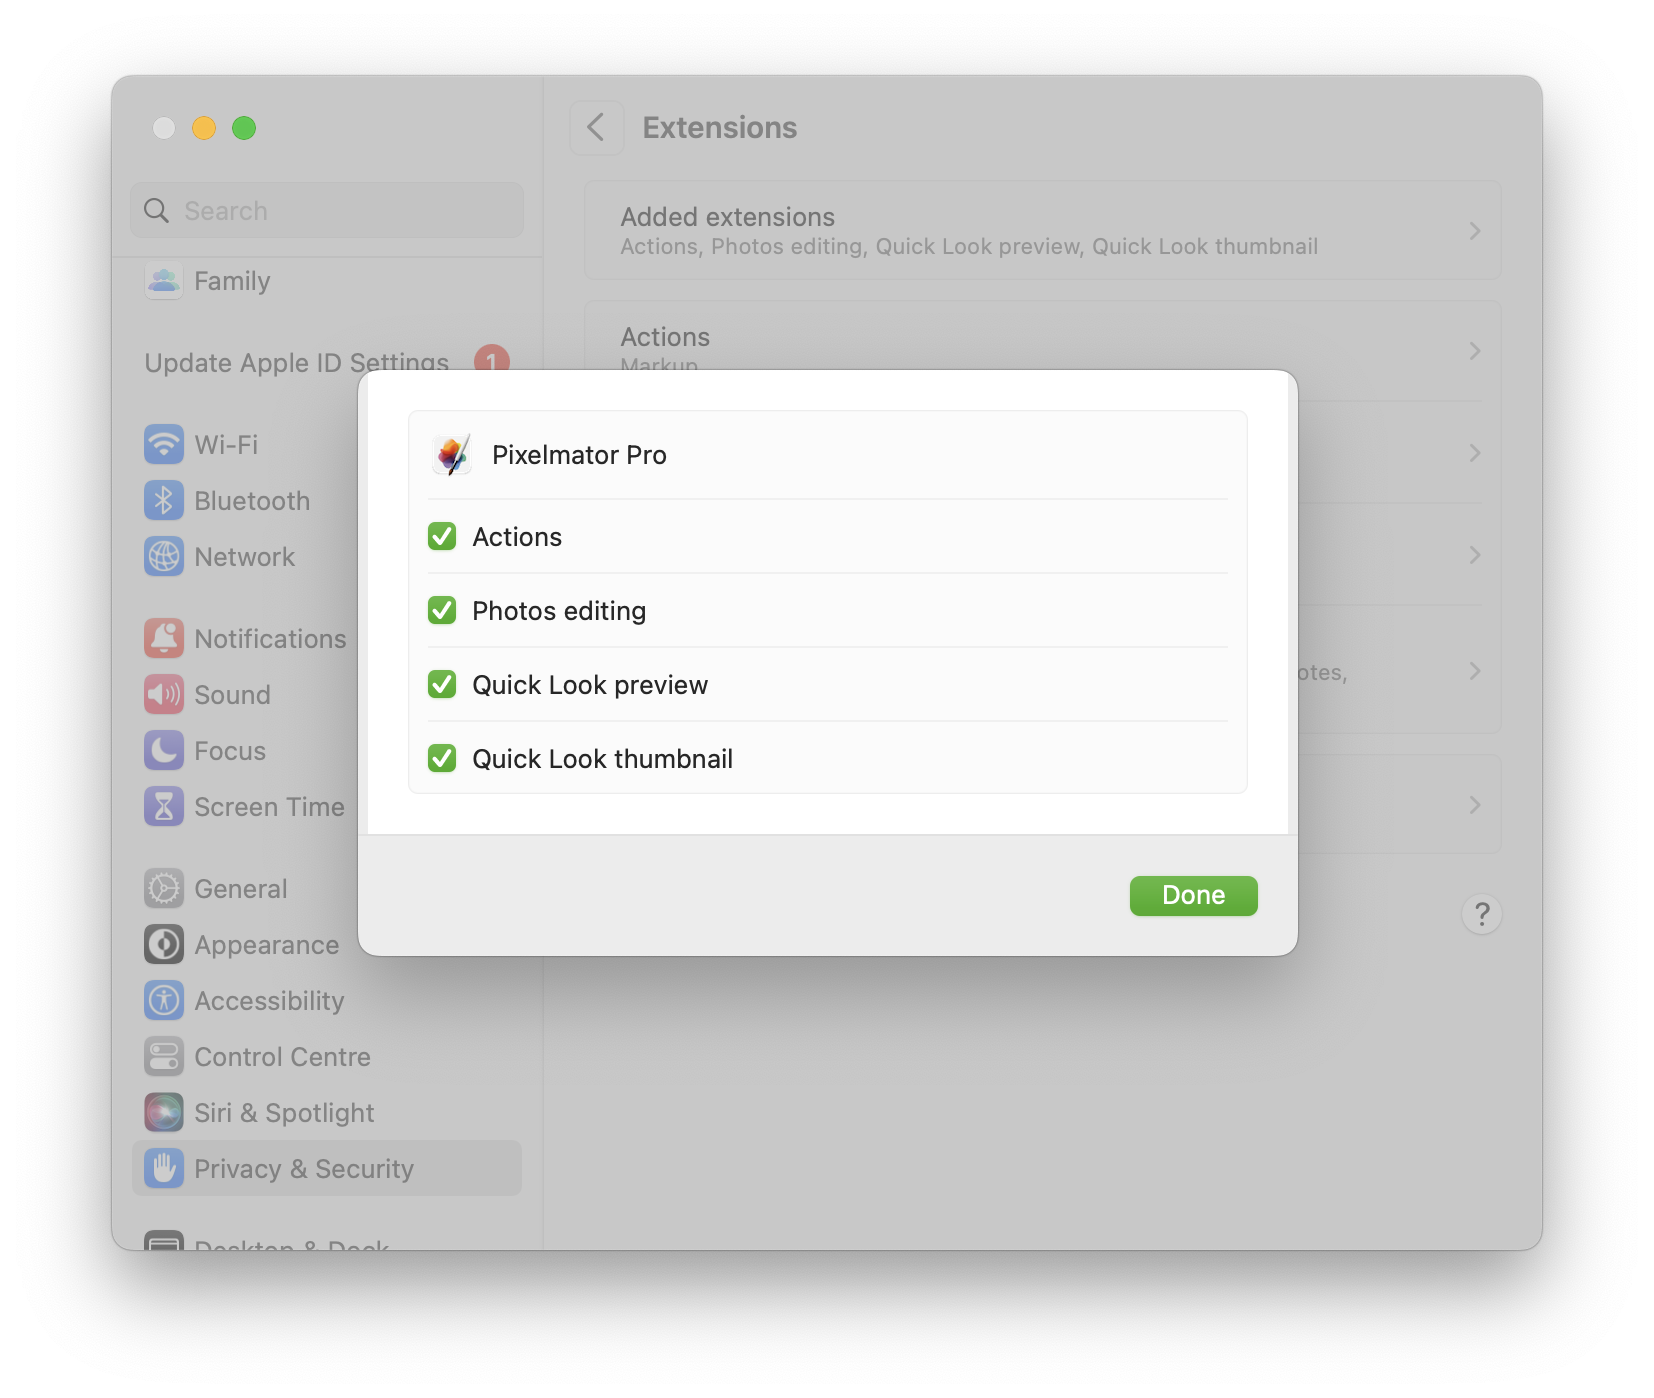Select Control Centre in the sidebar
This screenshot has height=1398, width=1654.
327,1057
